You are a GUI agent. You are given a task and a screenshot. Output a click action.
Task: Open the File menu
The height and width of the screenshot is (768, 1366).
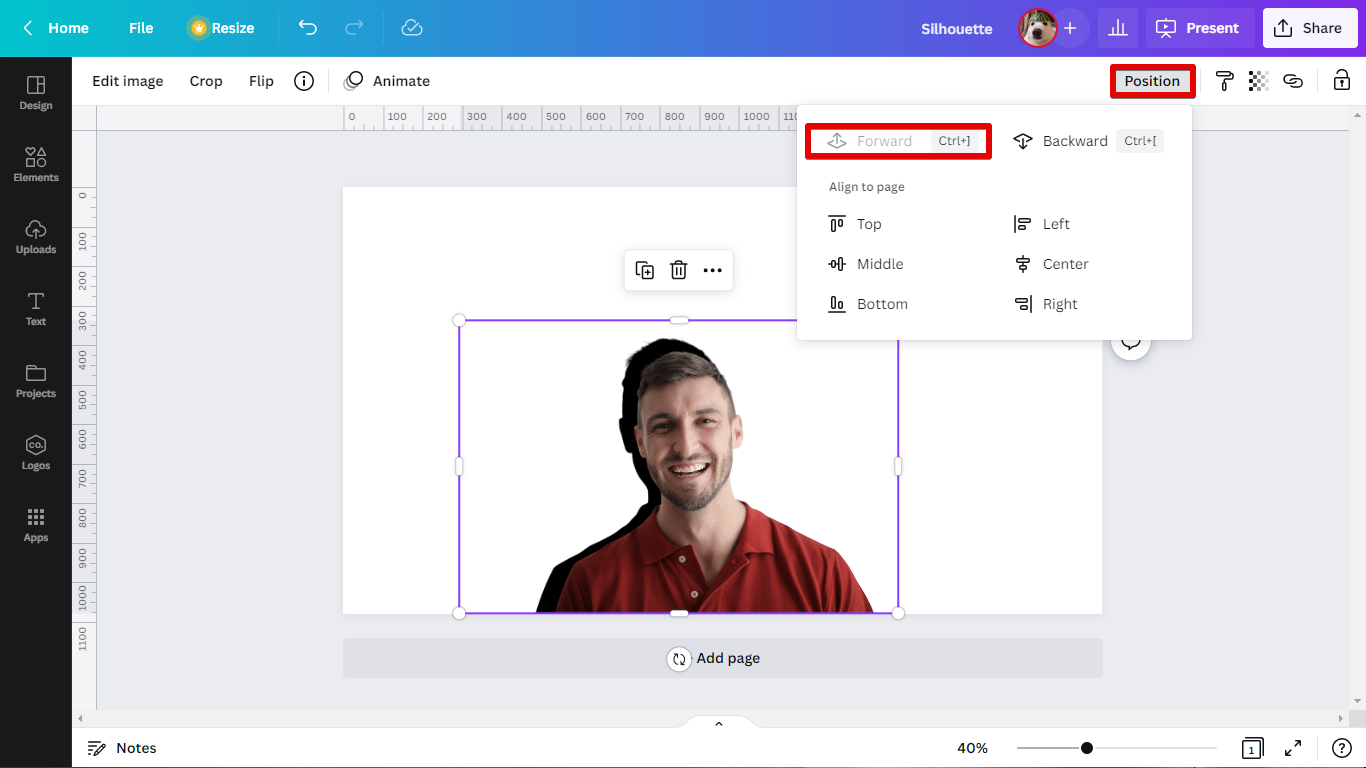140,28
